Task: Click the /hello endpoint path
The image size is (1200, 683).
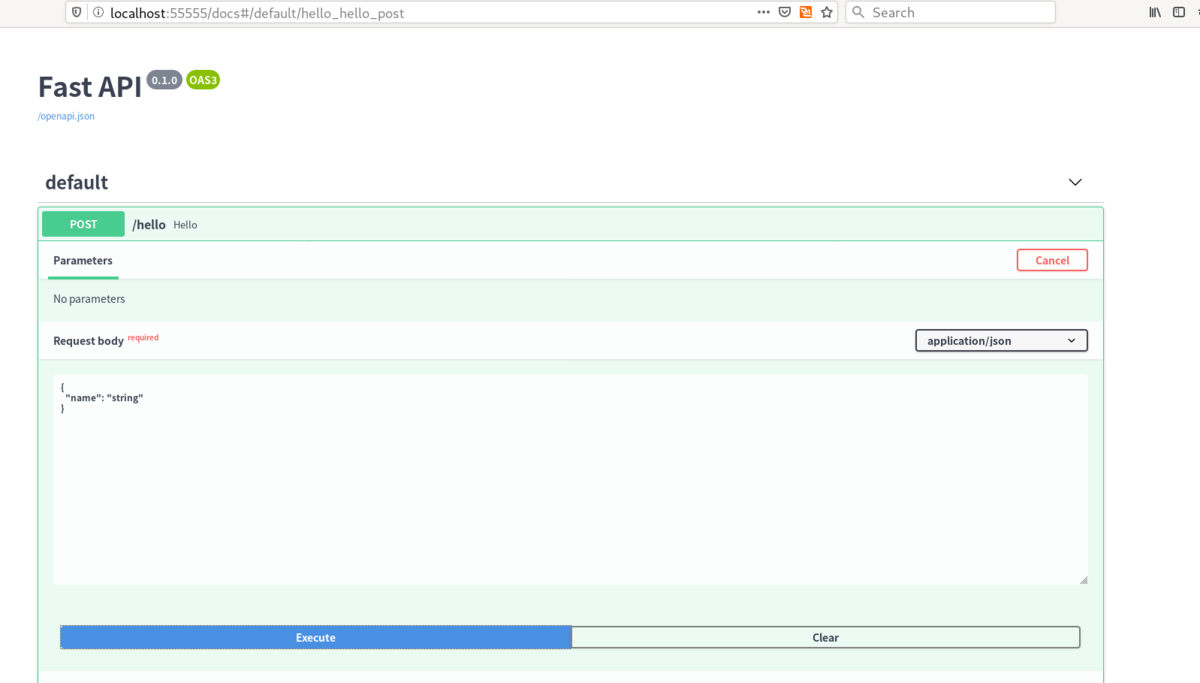Action: pos(149,224)
